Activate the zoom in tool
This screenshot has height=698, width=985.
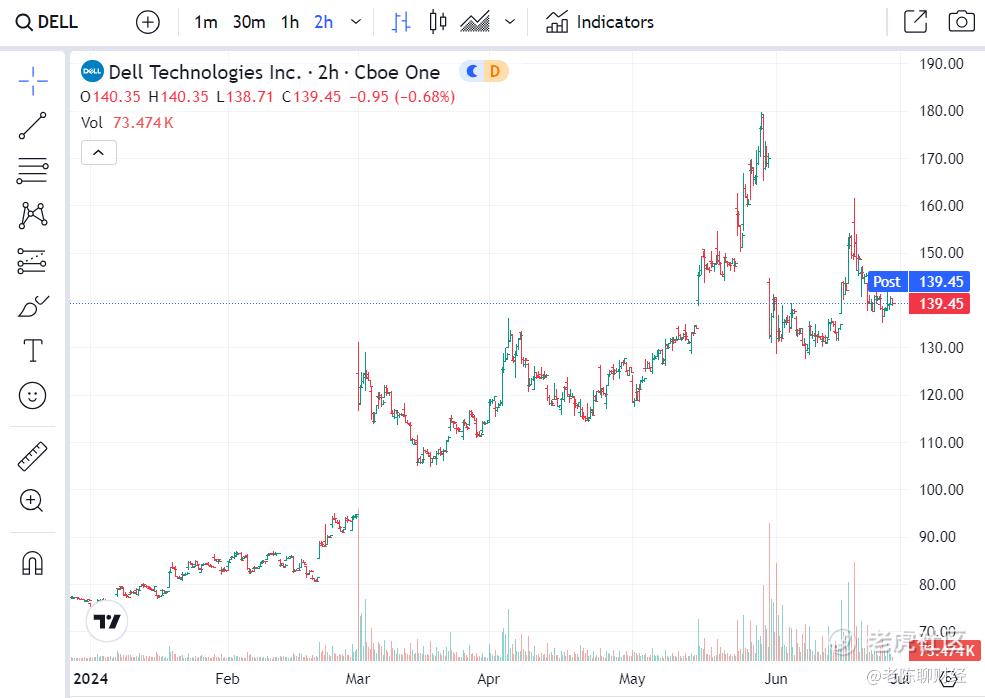(32, 501)
